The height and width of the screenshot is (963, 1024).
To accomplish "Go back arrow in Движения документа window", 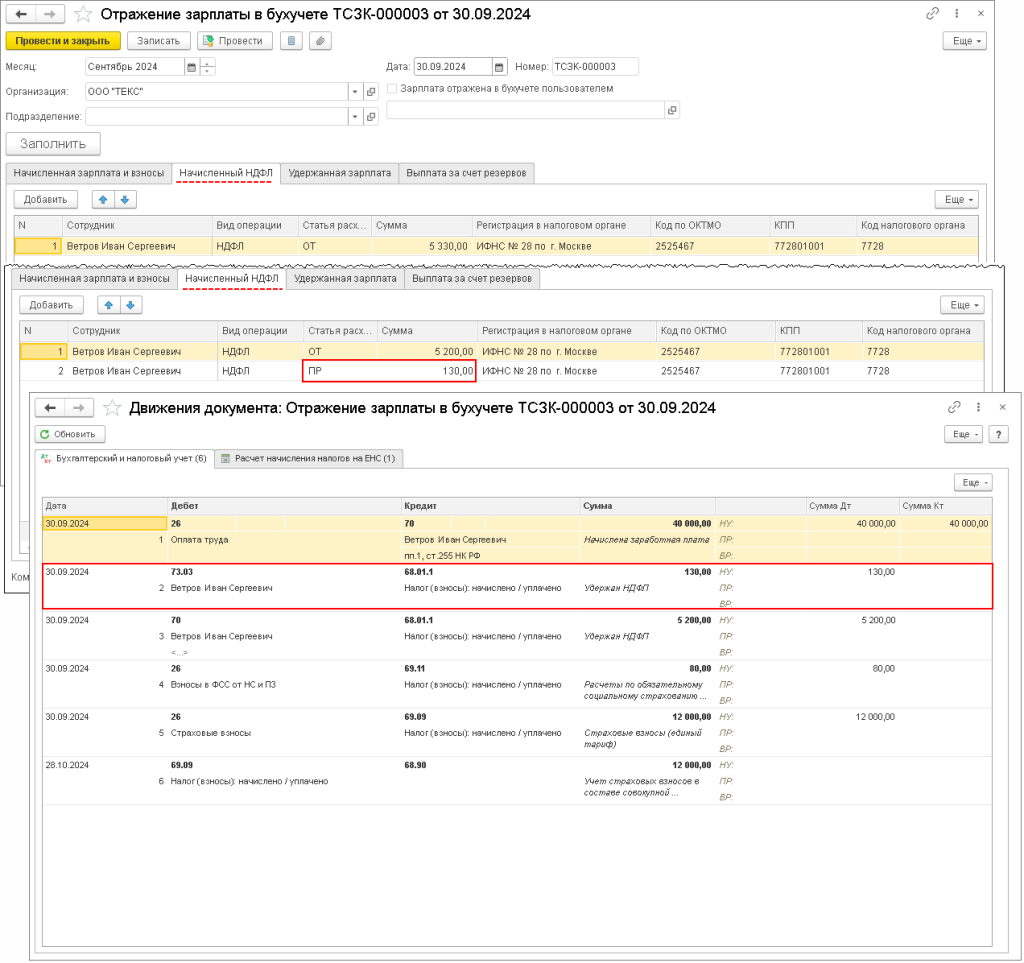I will (47, 408).
